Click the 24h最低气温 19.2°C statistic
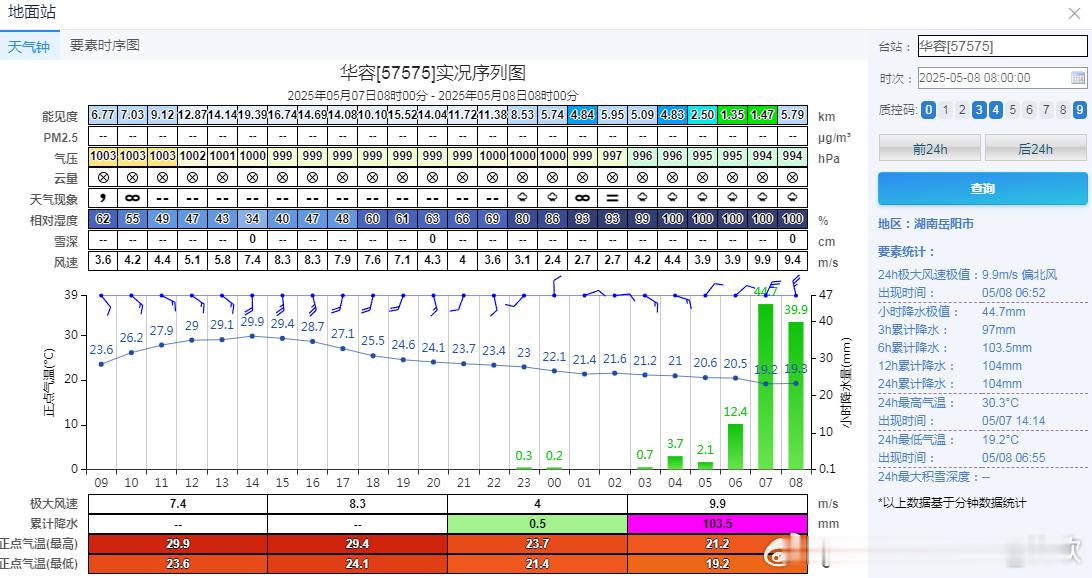This screenshot has height=578, width=1092. [948, 439]
